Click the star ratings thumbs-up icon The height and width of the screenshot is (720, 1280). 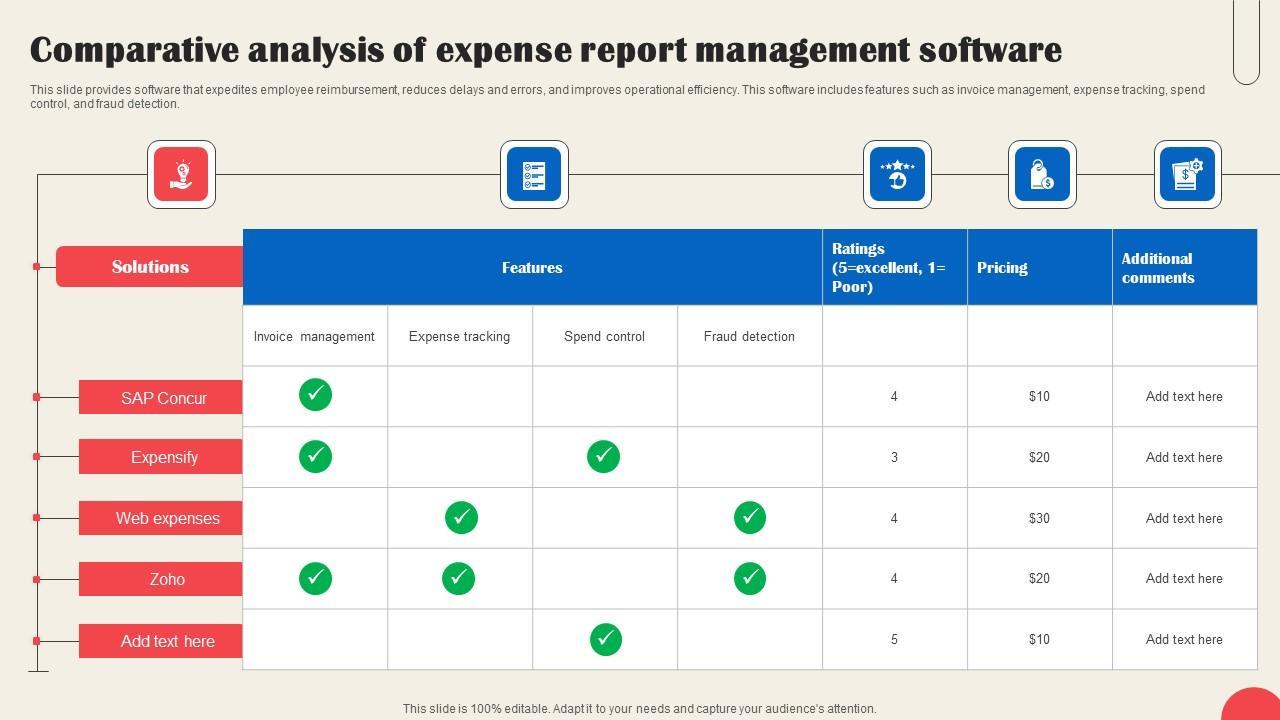pyautogui.click(x=897, y=175)
